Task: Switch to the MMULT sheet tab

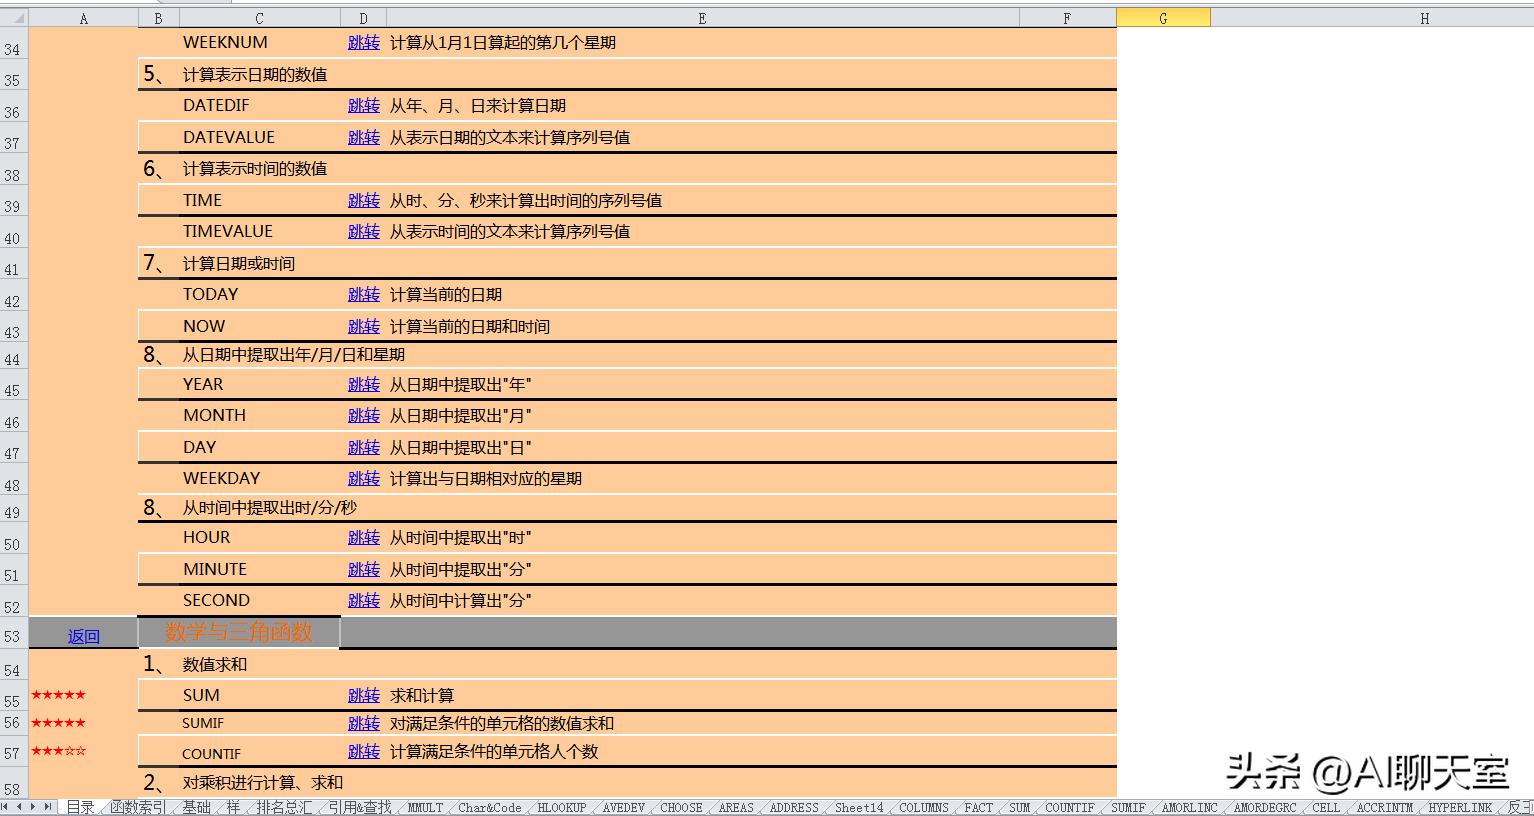Action: [x=425, y=807]
